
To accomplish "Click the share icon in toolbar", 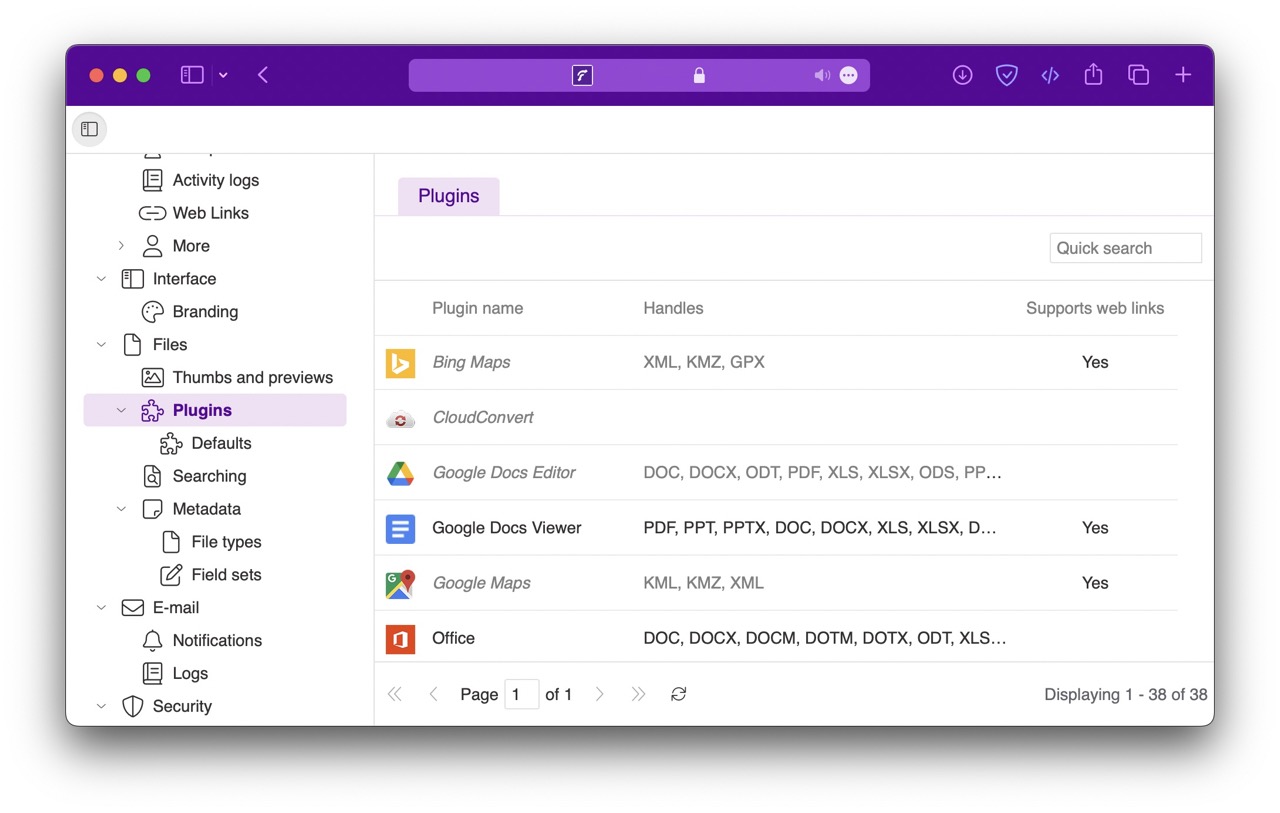I will (x=1093, y=75).
